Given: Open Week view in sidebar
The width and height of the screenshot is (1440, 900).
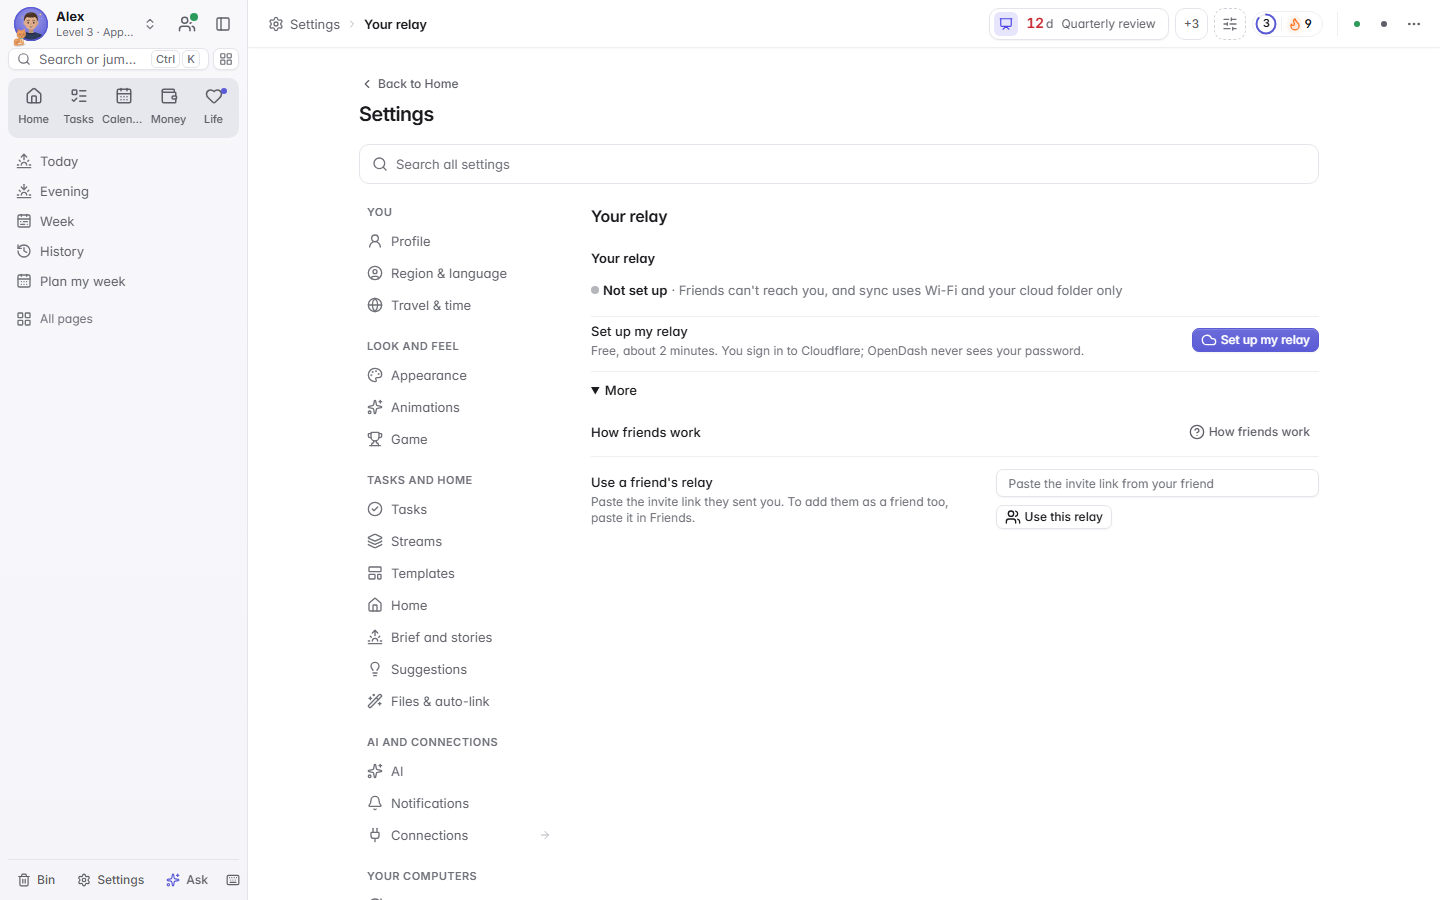Looking at the screenshot, I should coord(124,221).
